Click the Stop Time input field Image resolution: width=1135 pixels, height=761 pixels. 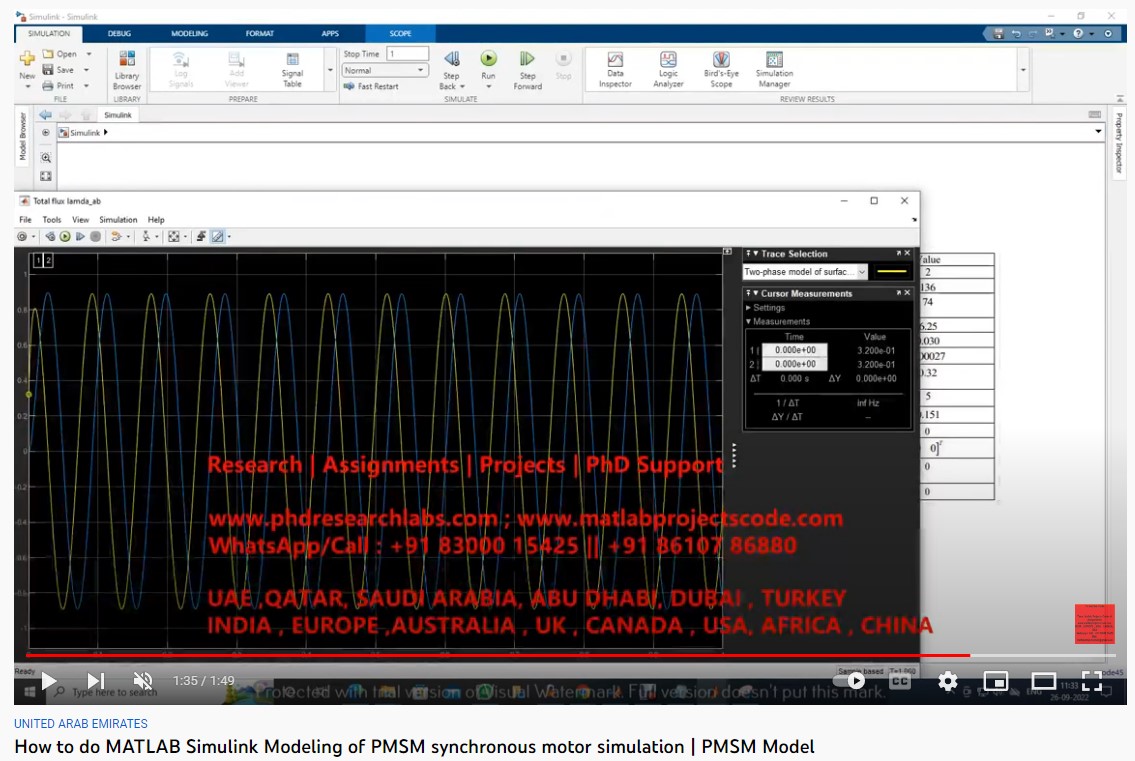407,54
